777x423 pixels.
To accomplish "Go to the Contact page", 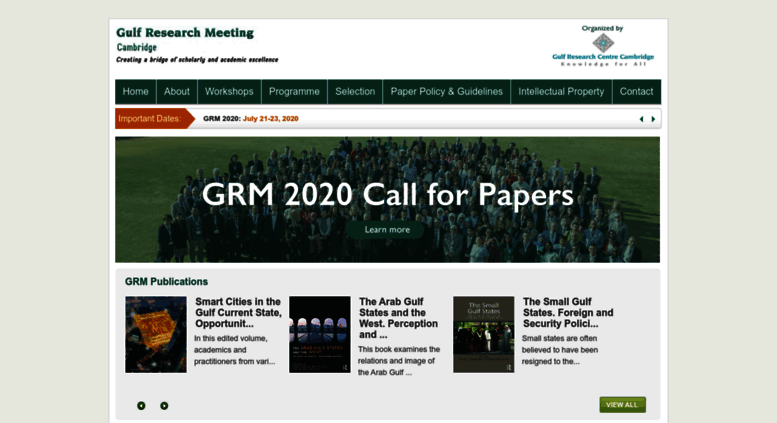I will point(637,92).
